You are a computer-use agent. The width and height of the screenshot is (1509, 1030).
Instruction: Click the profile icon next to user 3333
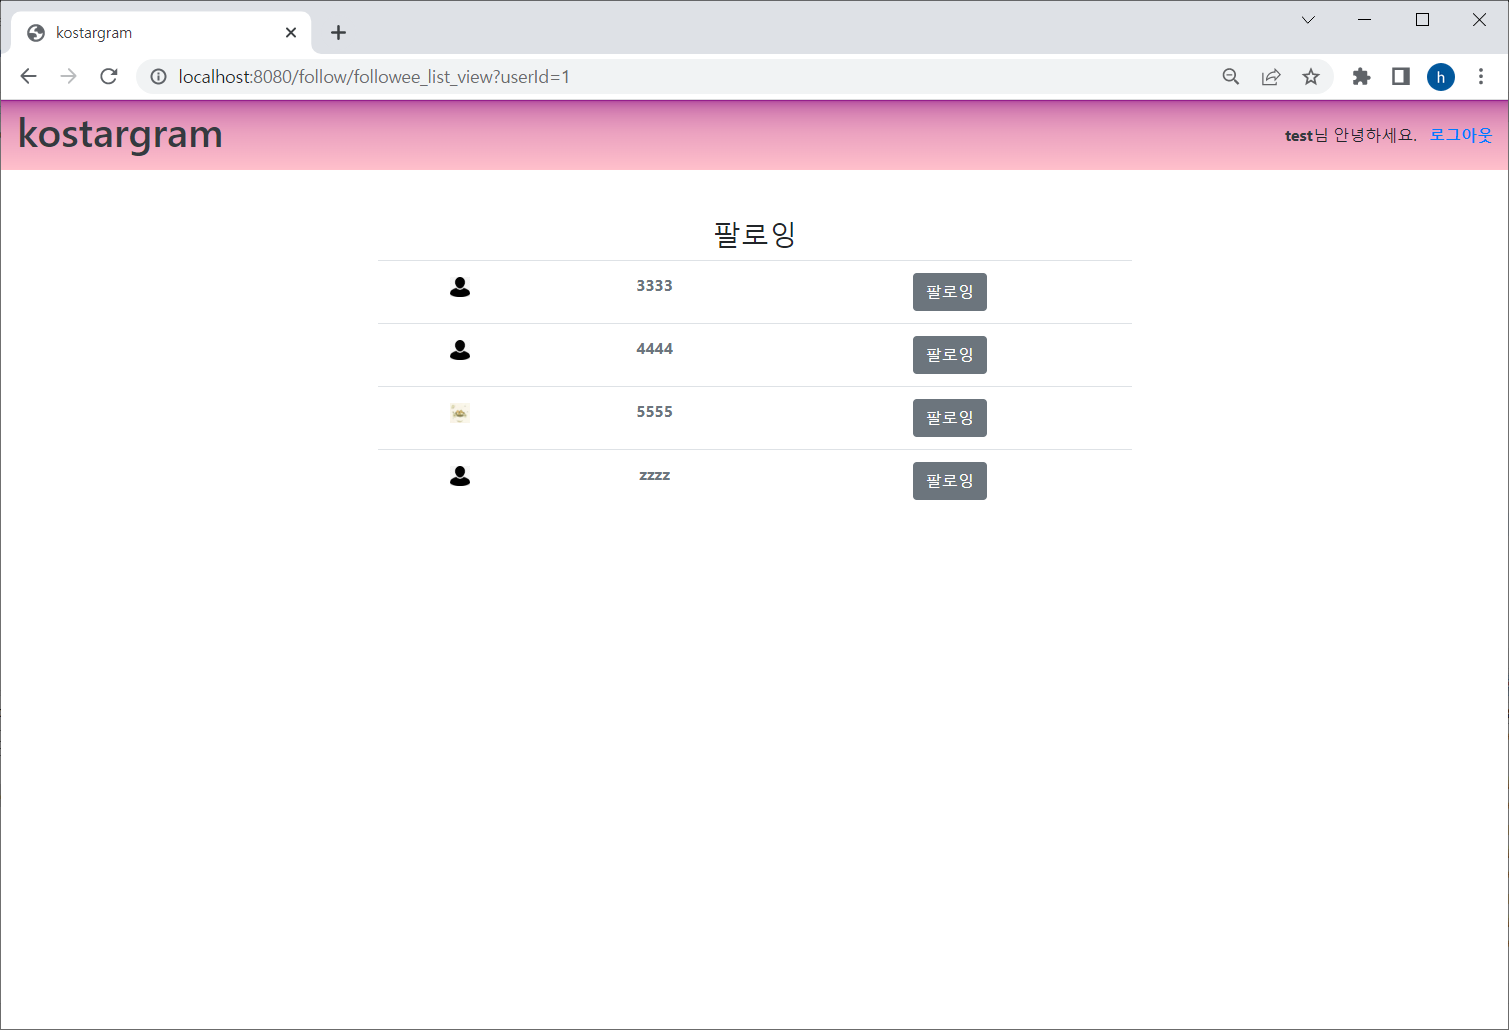click(460, 287)
